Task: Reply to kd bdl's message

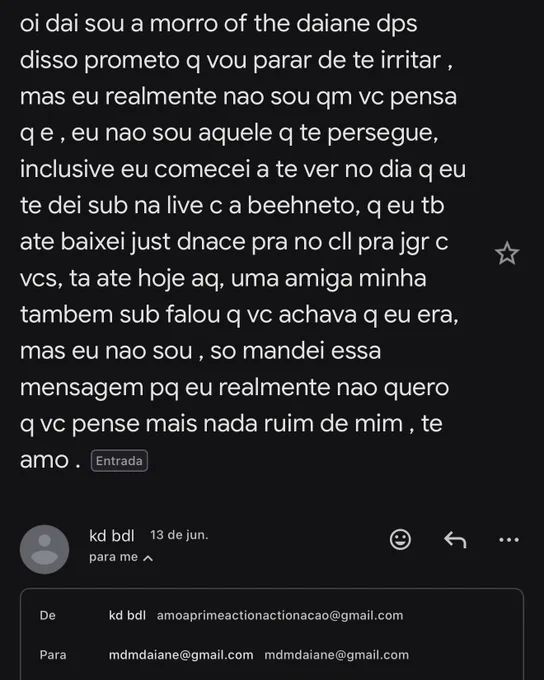Action: [455, 540]
